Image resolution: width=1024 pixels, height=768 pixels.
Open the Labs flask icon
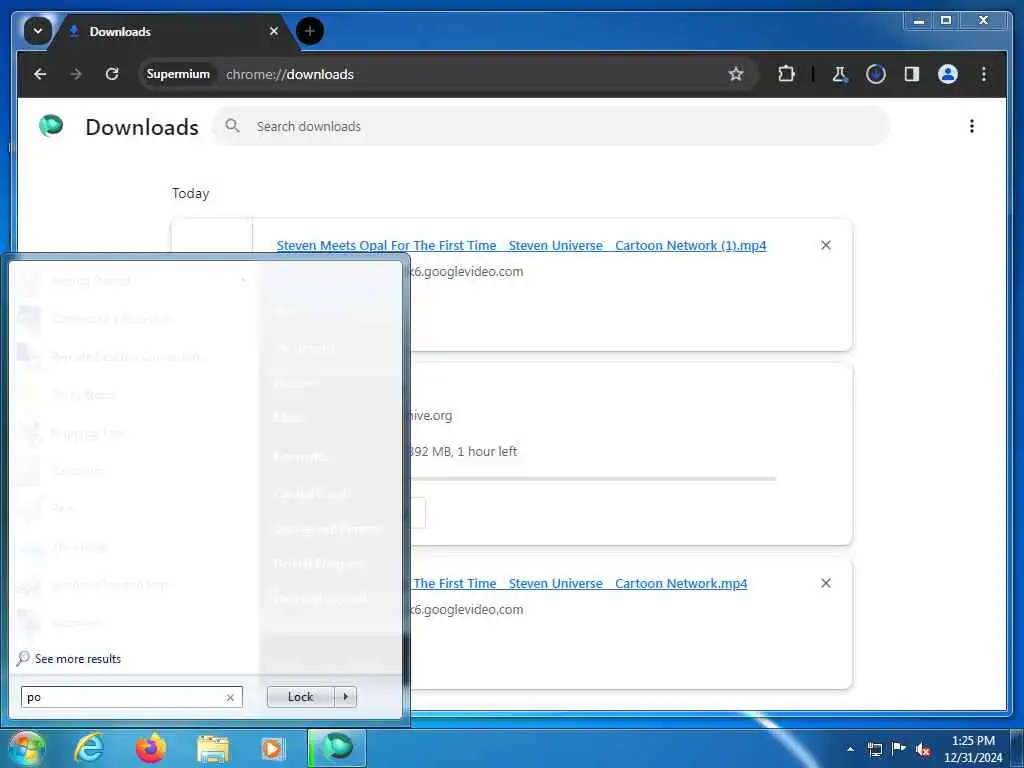840,74
